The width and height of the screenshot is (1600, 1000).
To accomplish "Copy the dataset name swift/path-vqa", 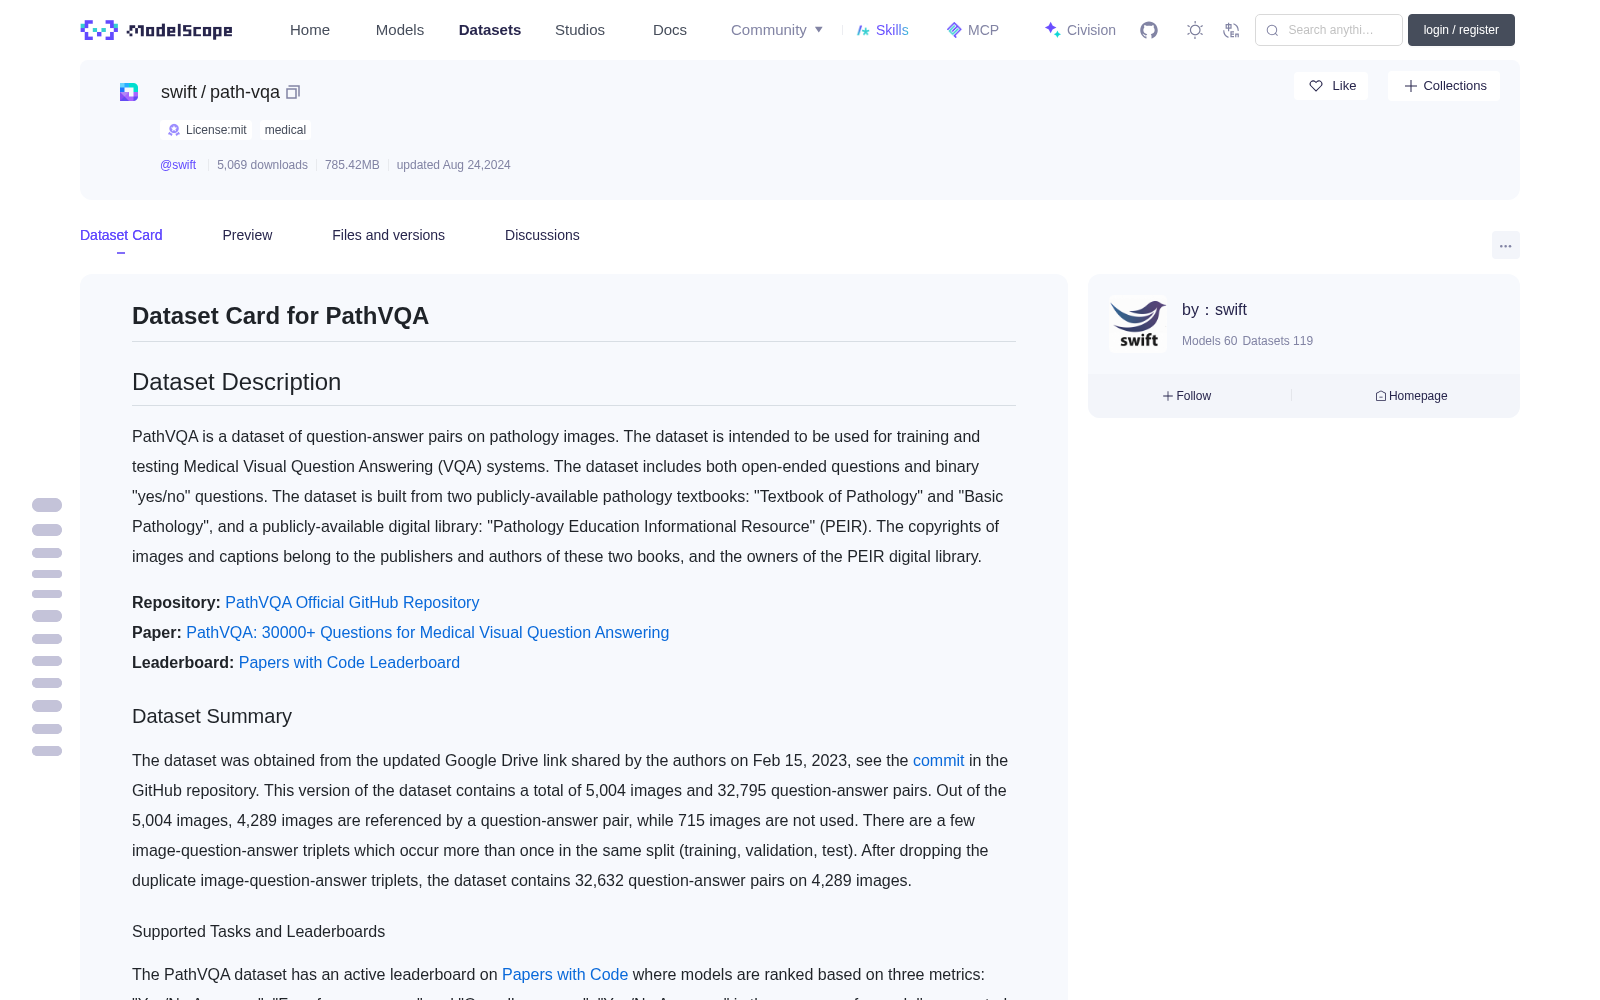I will tap(293, 92).
